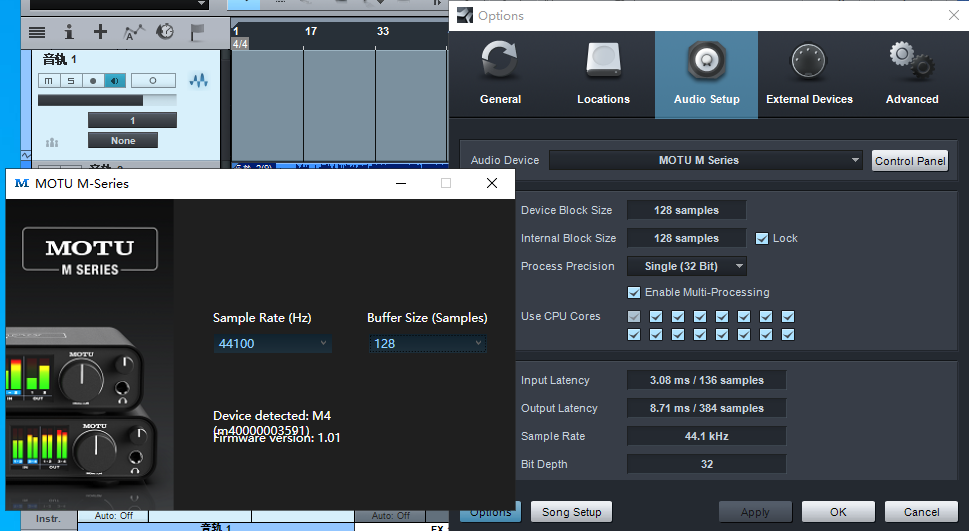969x531 pixels.
Task: Click the Options window logo icon
Action: [465, 15]
